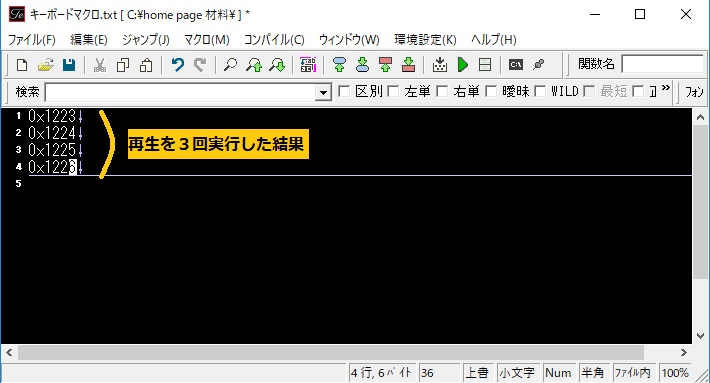The height and width of the screenshot is (383, 710).
Task: Check the WILD search option
Action: tap(540, 91)
